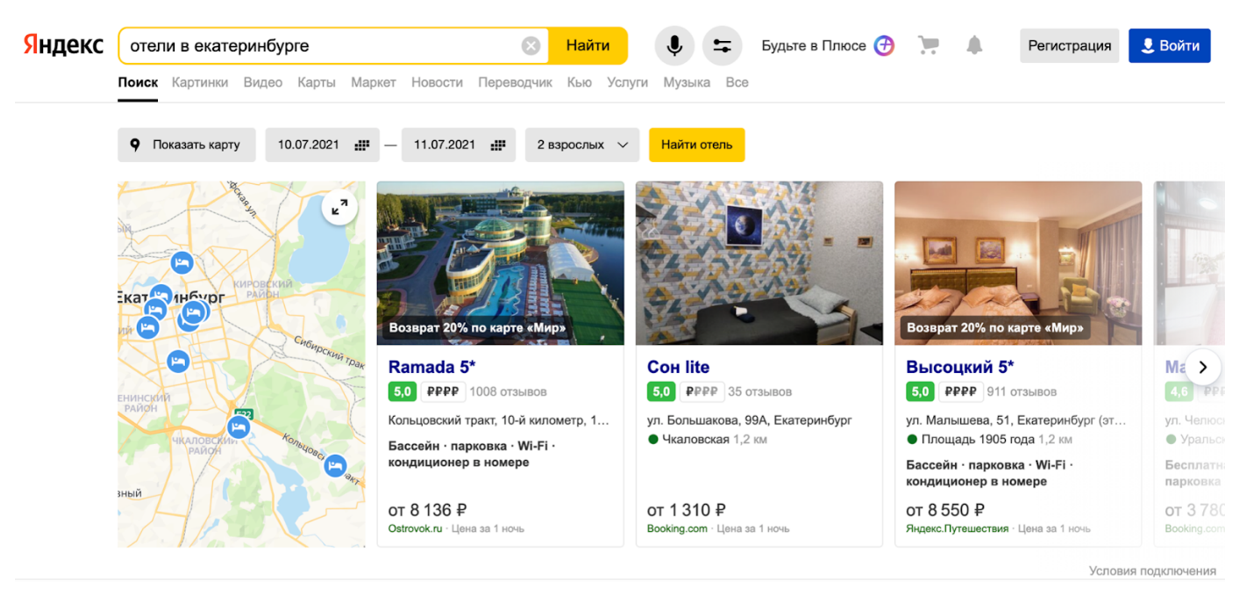Open the shopping cart icon
This screenshot has width=1255, height=600.
(x=928, y=46)
